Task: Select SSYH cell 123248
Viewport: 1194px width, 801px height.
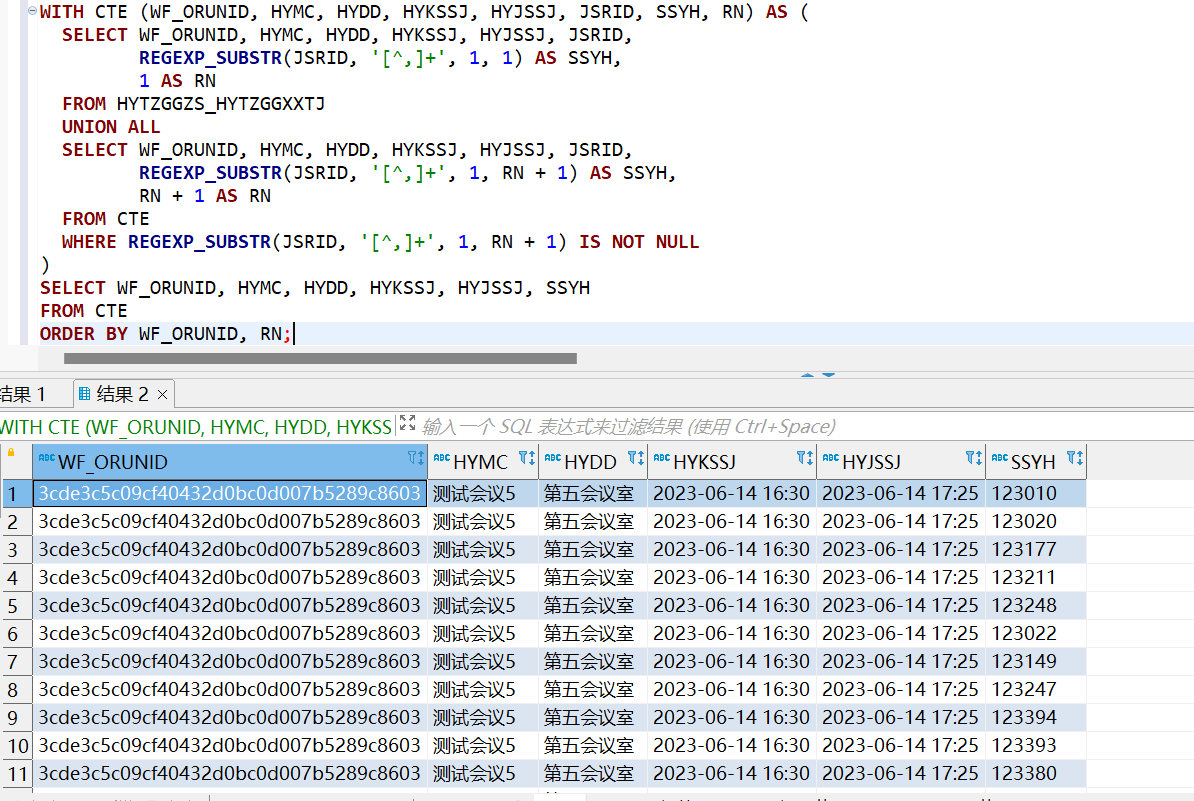Action: point(1036,605)
